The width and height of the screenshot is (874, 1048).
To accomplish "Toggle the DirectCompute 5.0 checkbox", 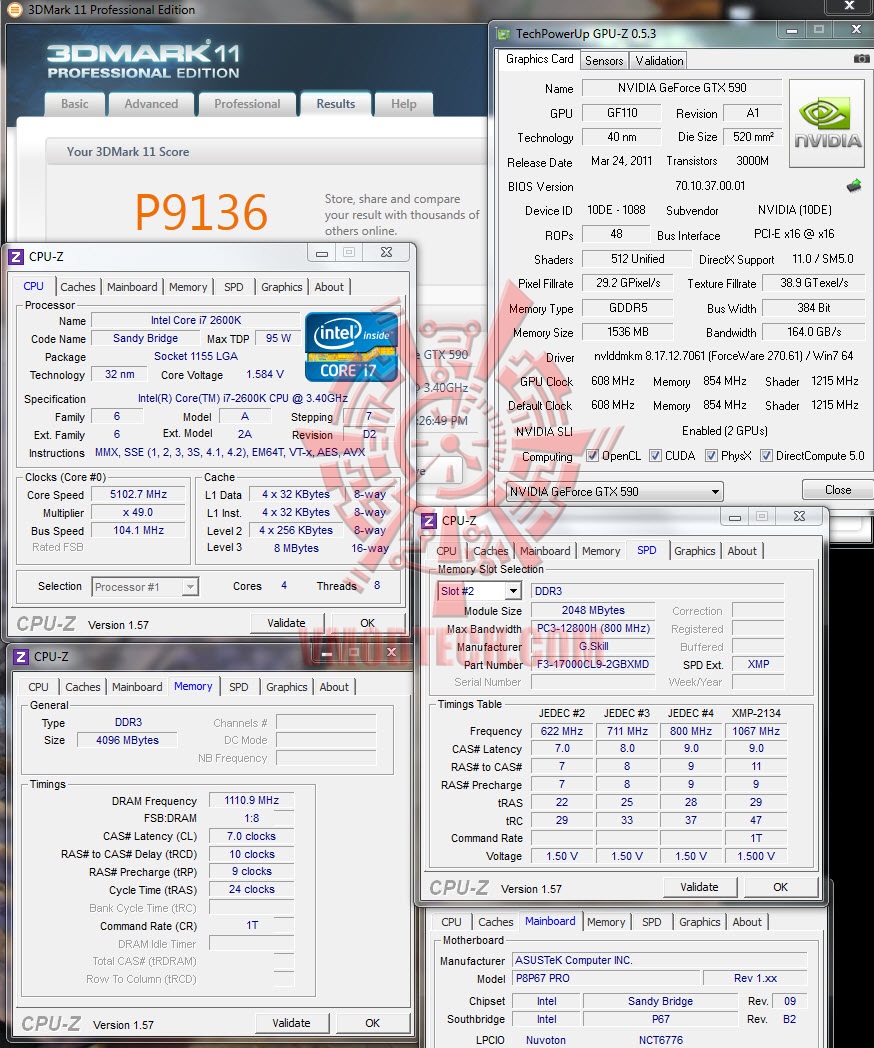I will [766, 455].
